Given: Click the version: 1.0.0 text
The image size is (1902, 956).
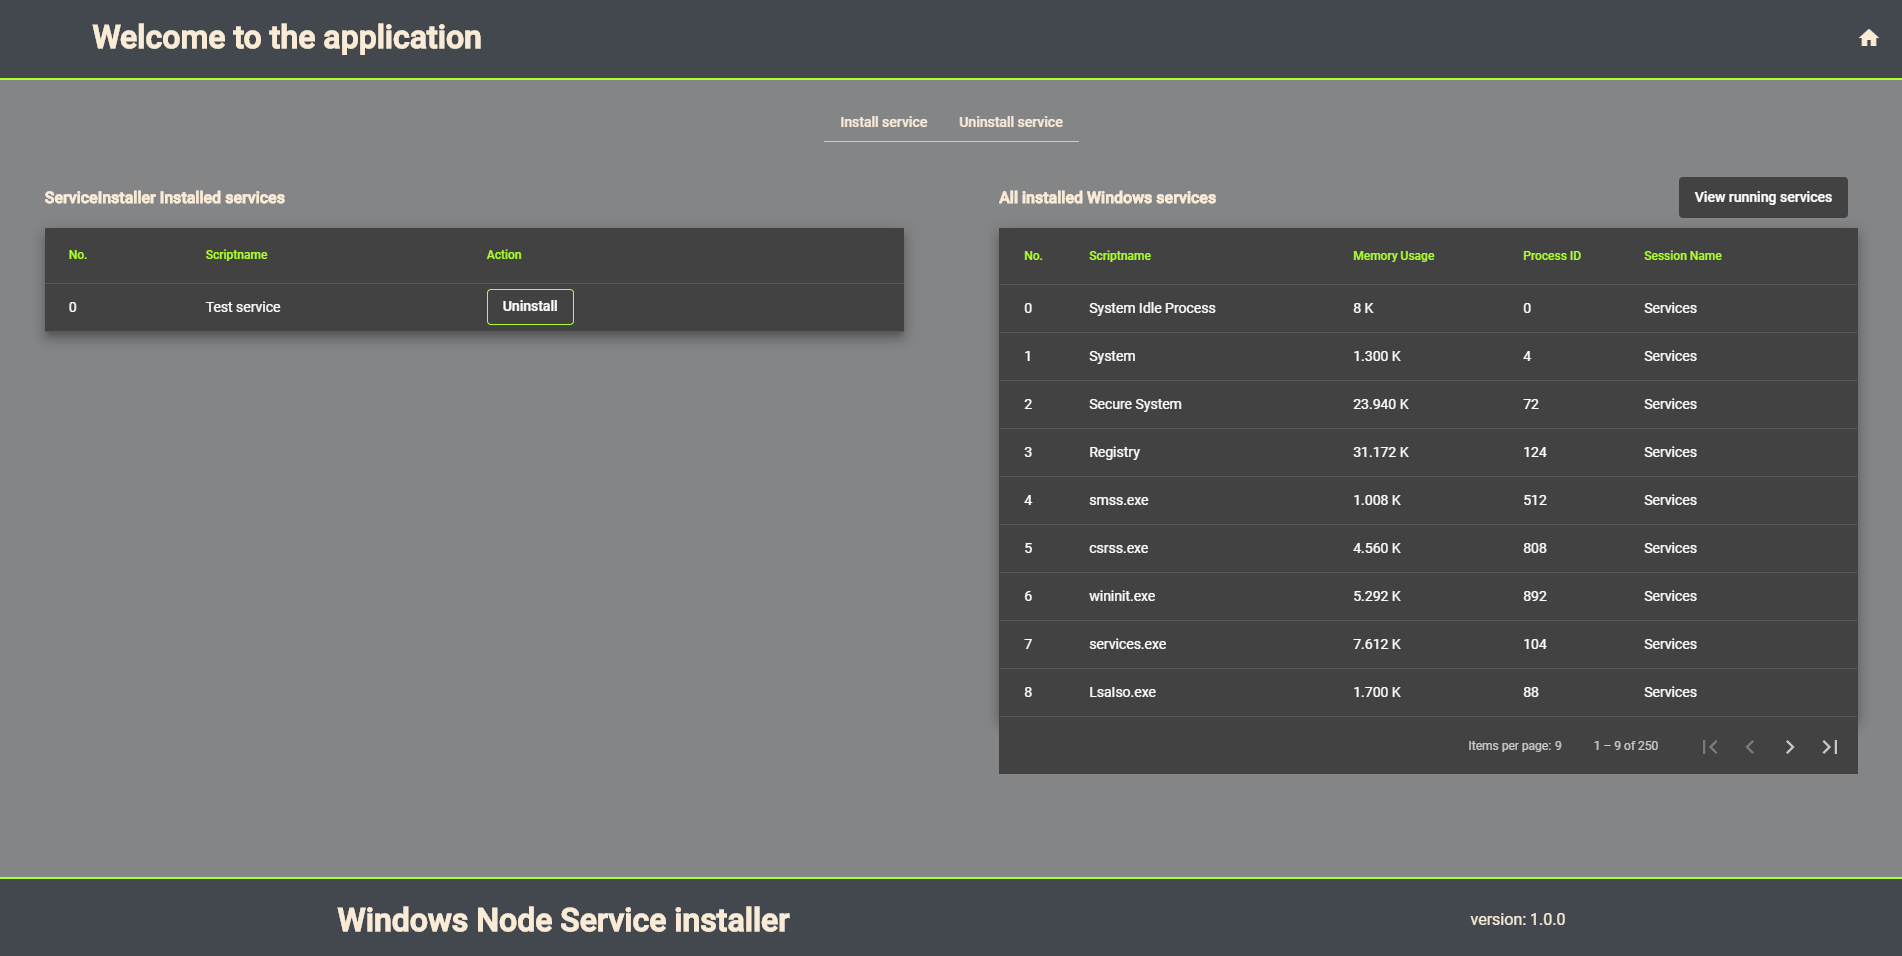Looking at the screenshot, I should click(x=1517, y=919).
